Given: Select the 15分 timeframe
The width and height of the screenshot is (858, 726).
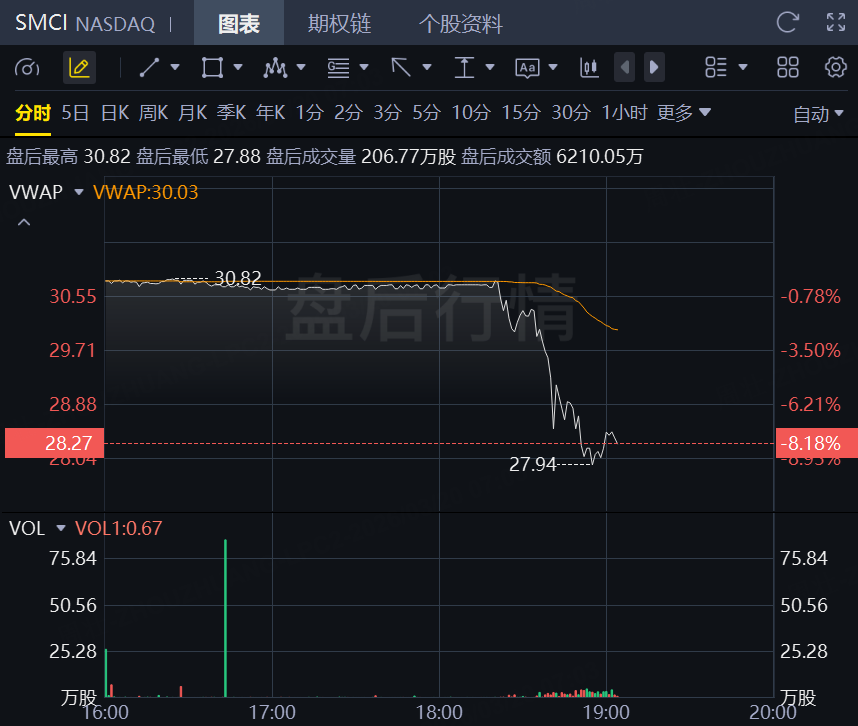Looking at the screenshot, I should click(x=520, y=113).
